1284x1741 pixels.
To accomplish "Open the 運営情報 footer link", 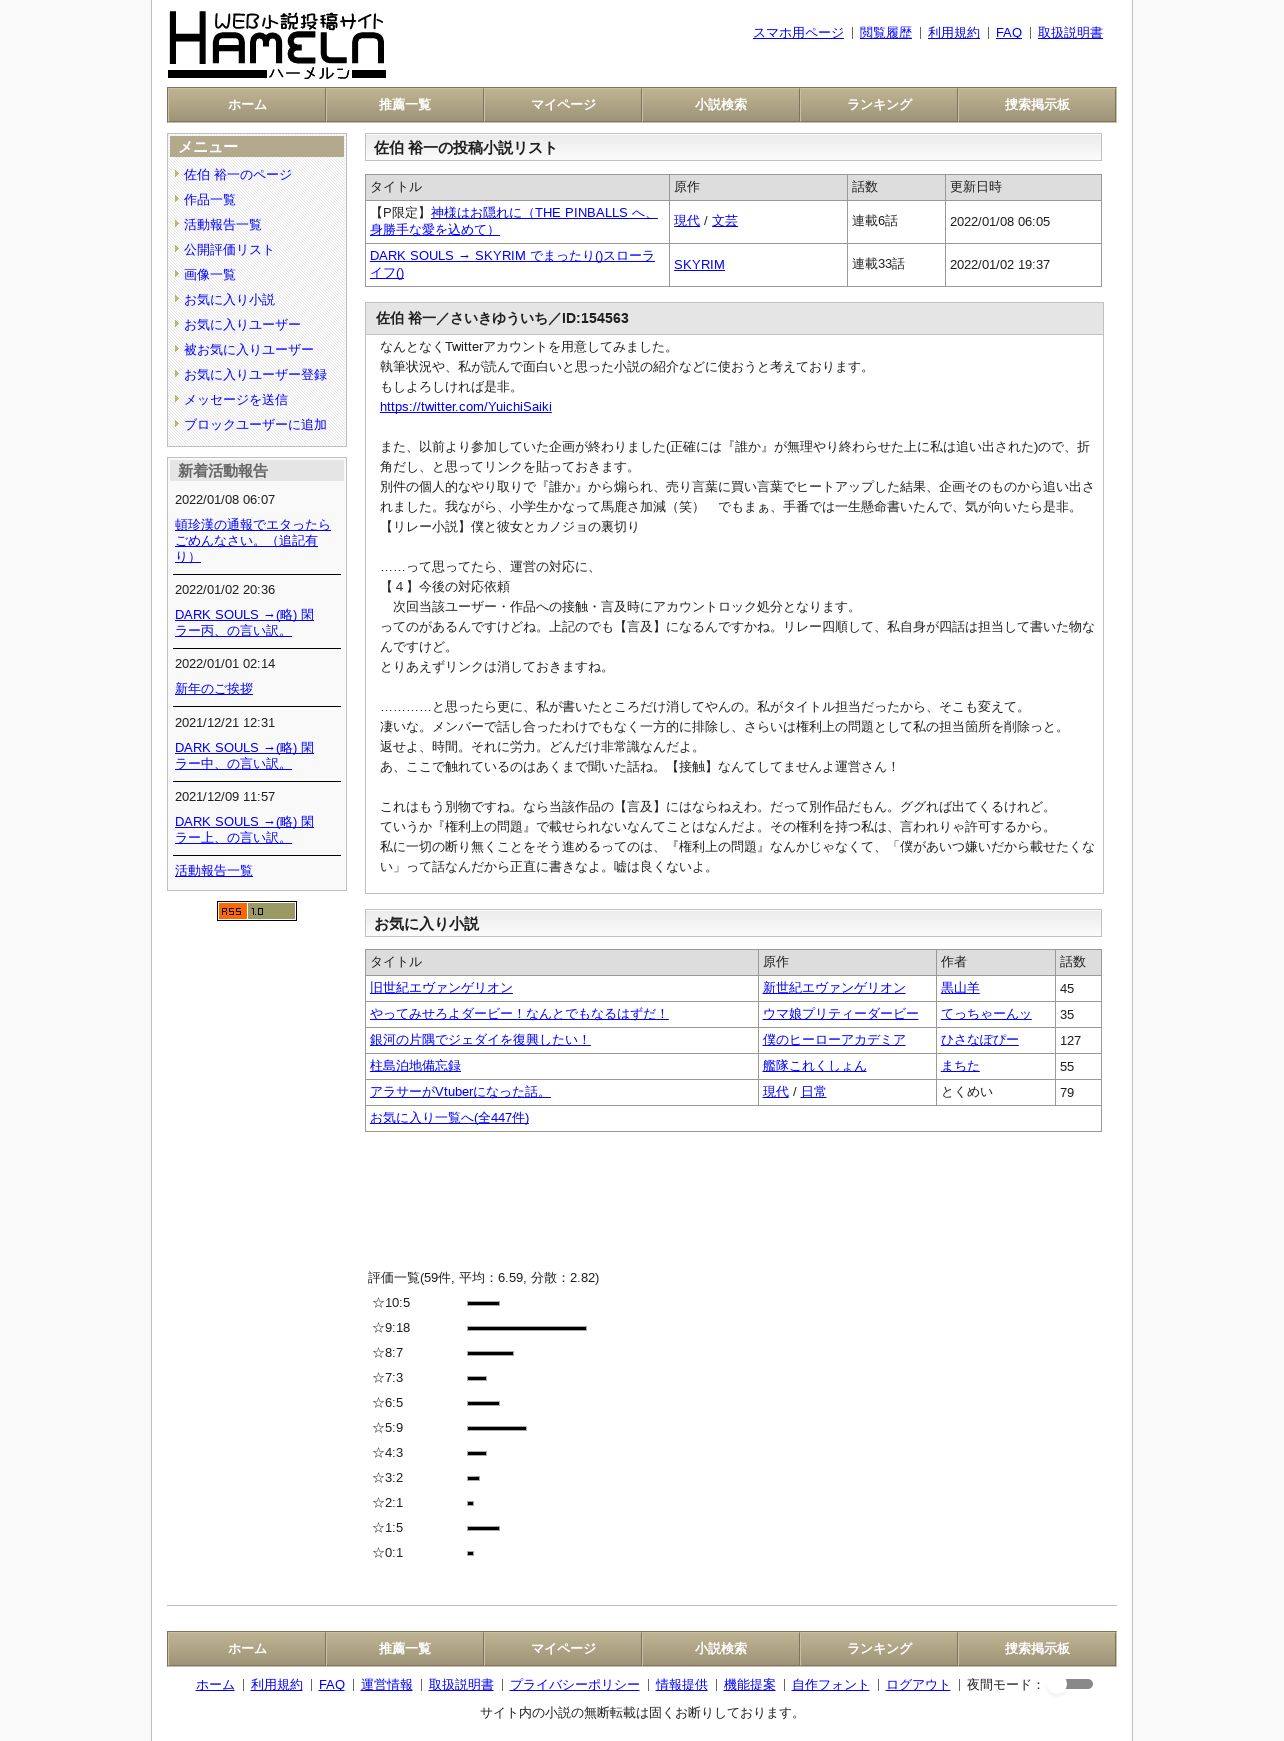I will click(x=387, y=1685).
